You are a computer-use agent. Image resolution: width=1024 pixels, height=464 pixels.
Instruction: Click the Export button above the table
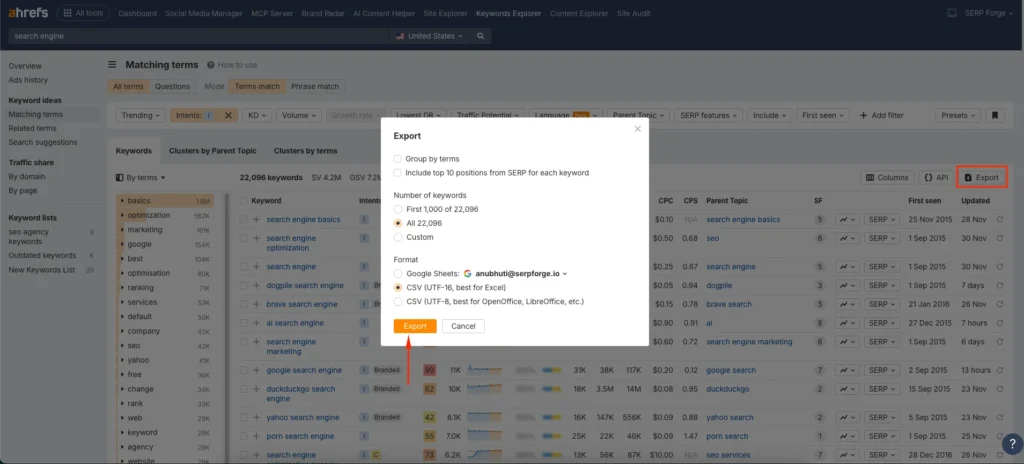982,177
